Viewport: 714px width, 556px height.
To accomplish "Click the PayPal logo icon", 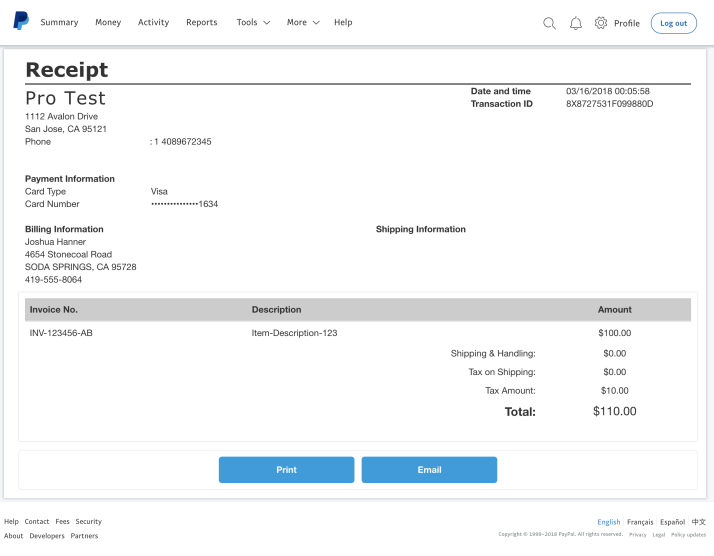I will click(21, 21).
